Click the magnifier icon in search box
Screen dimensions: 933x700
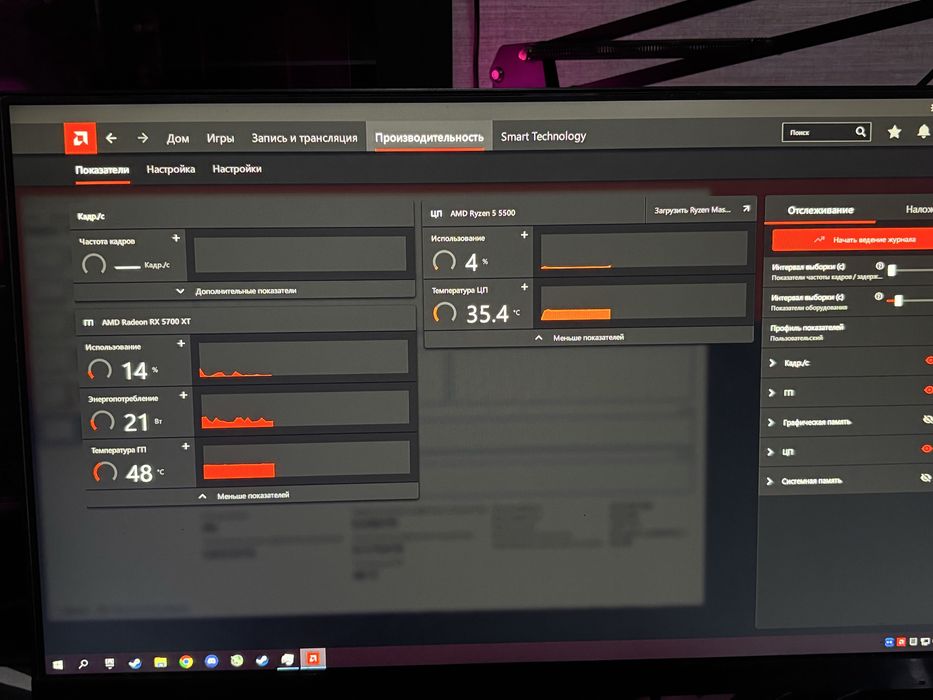pos(860,132)
